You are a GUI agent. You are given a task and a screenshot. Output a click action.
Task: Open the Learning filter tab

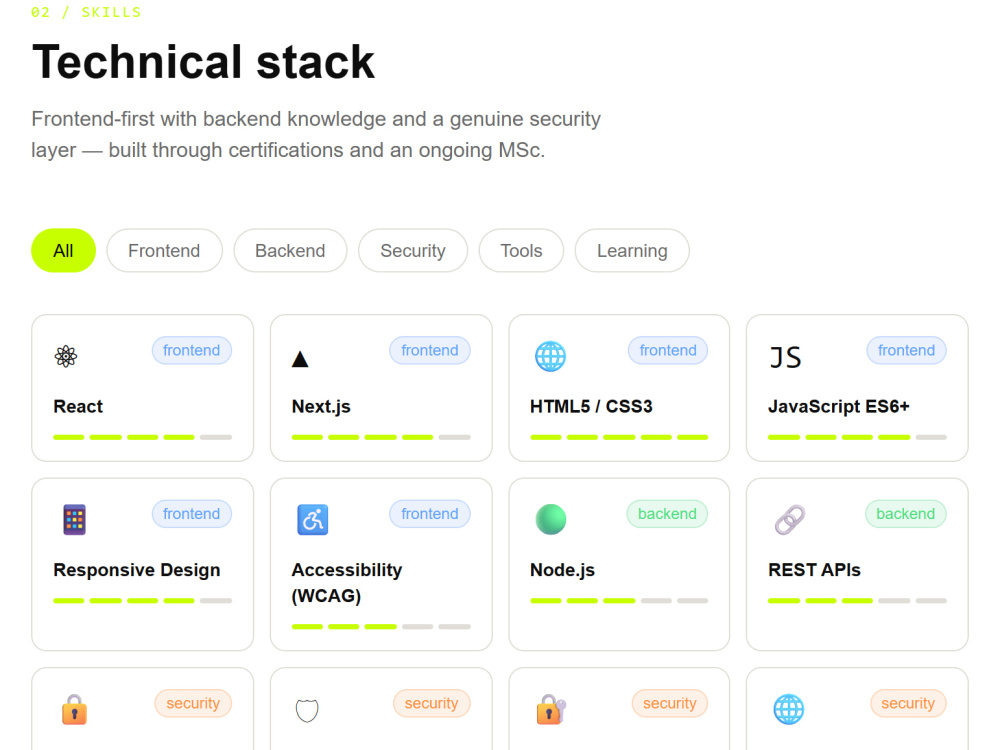(632, 251)
